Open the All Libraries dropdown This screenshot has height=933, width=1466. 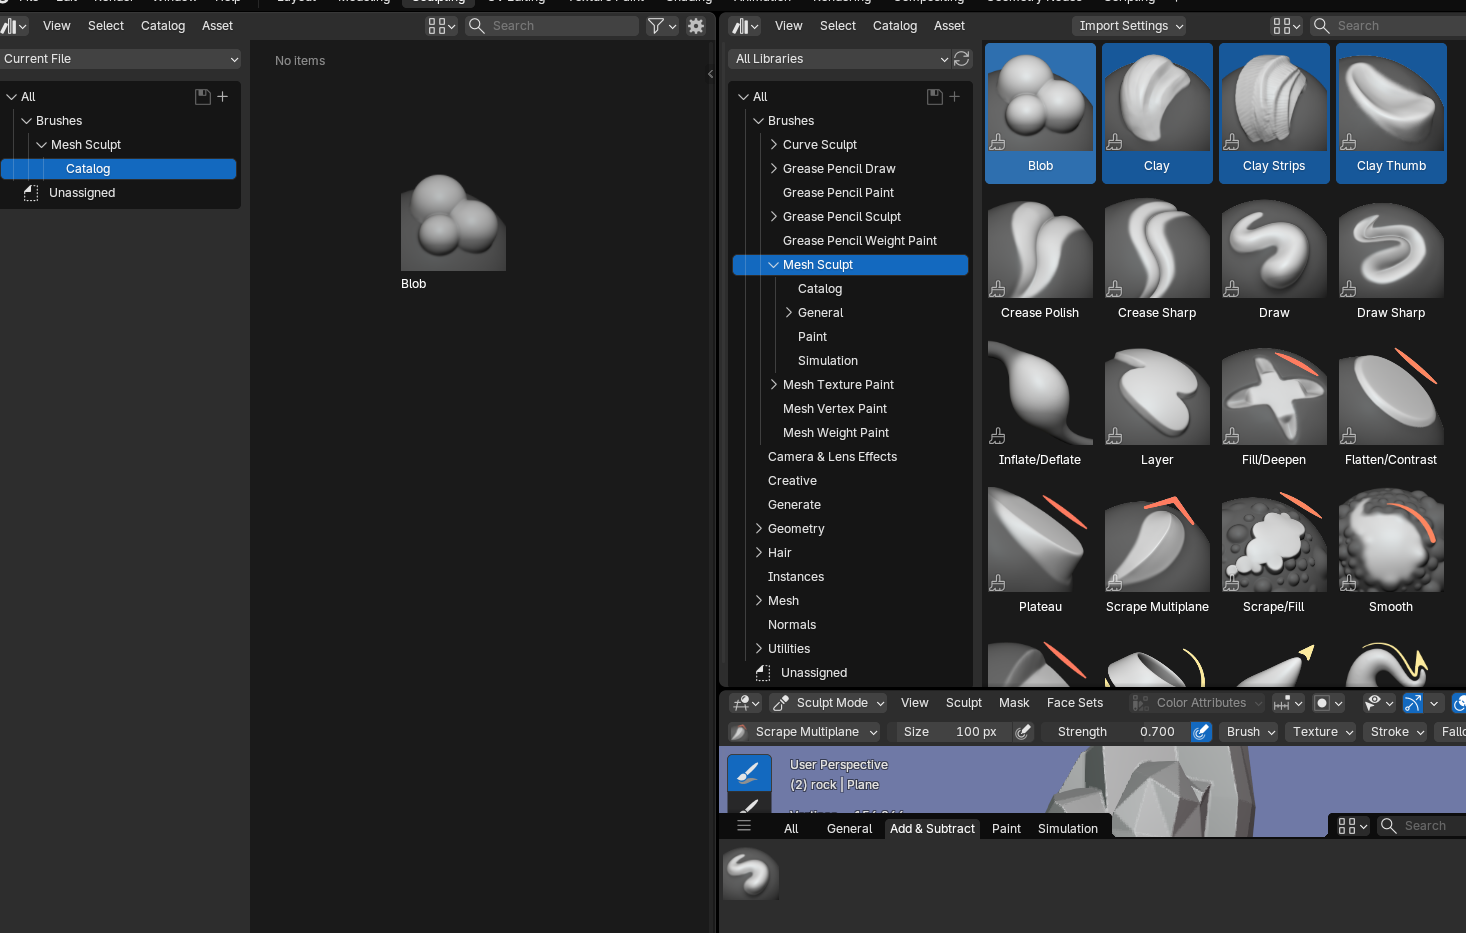coord(841,59)
